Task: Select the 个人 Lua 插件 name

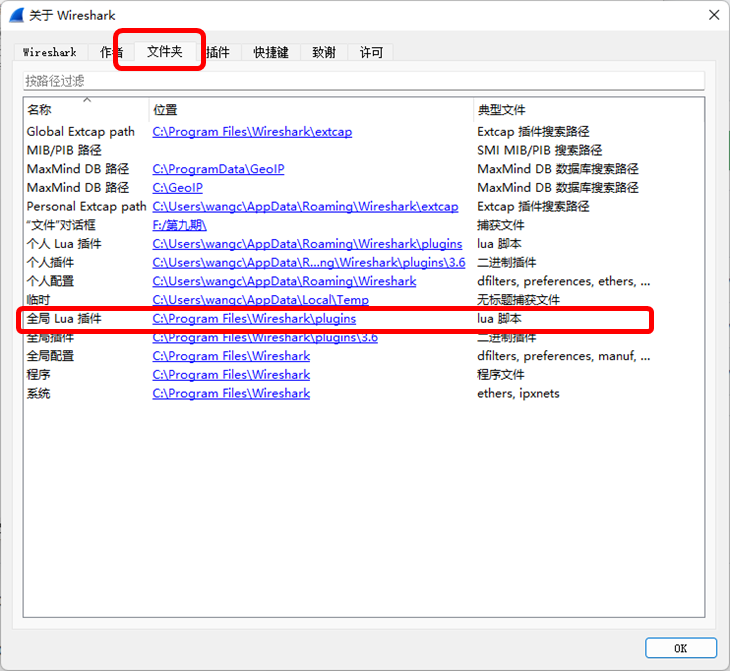Action: [x=64, y=244]
